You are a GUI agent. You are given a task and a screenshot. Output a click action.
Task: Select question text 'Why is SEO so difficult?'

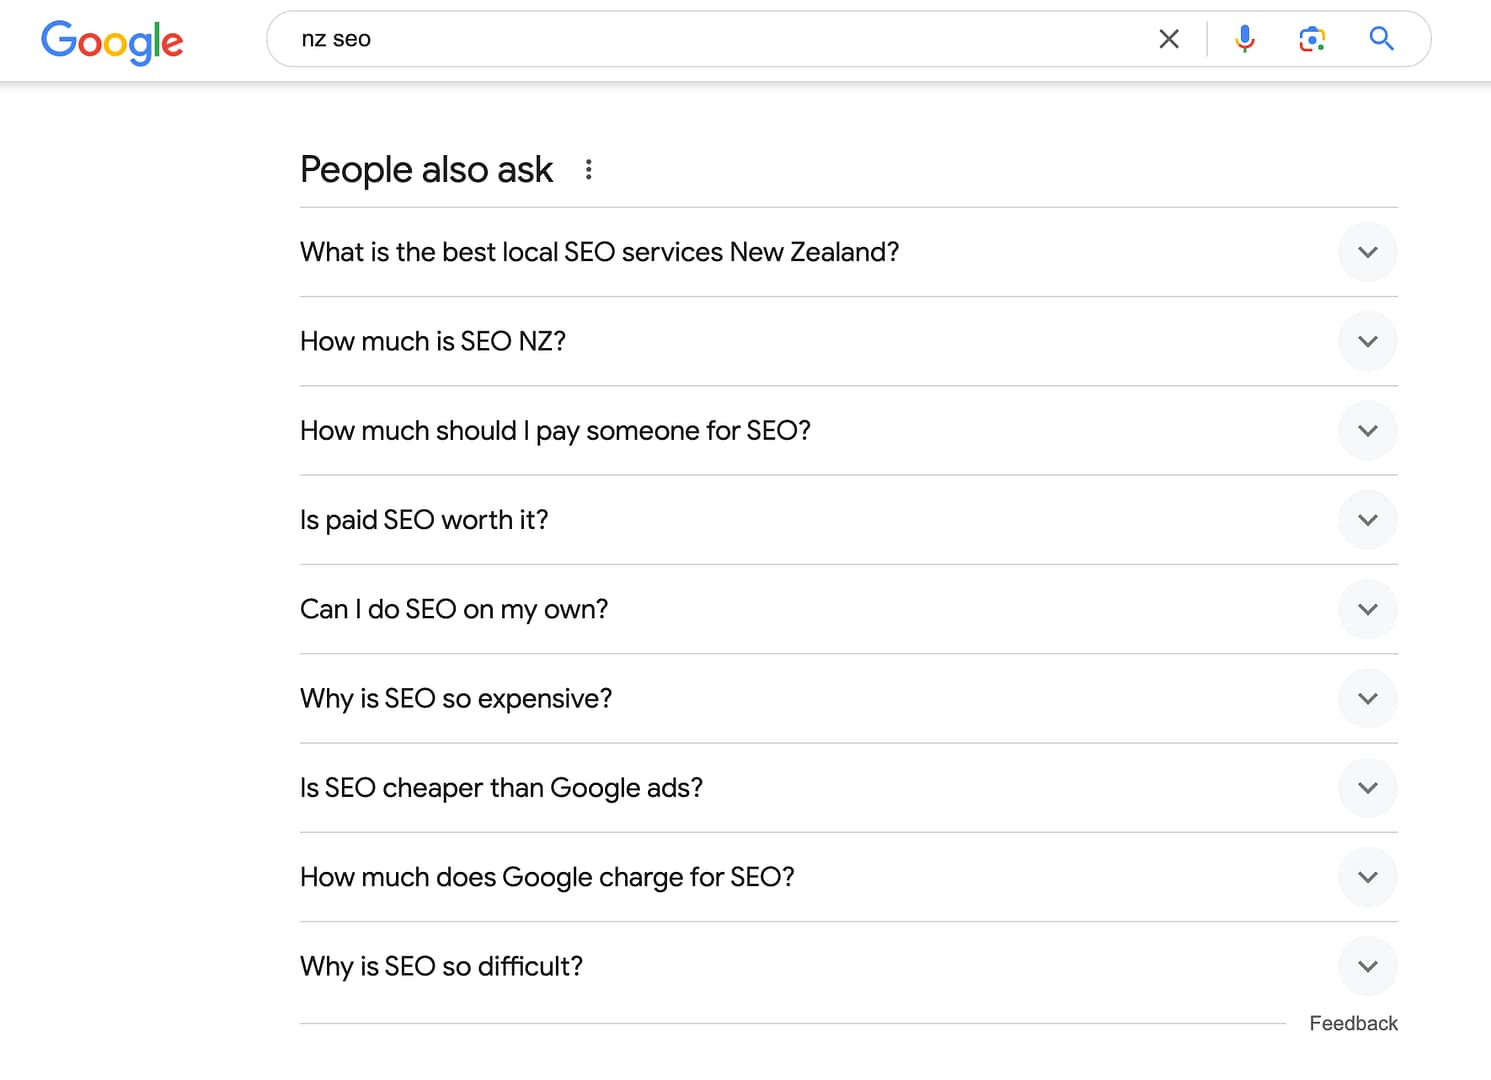(x=441, y=966)
